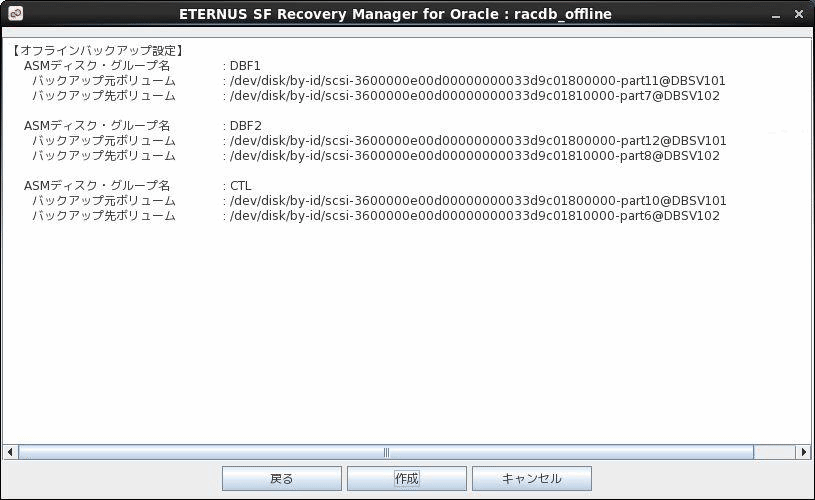The width and height of the screenshot is (815, 500).
Task: Click the バックアップ先ボリューム label under CTL
Action: 104,216
